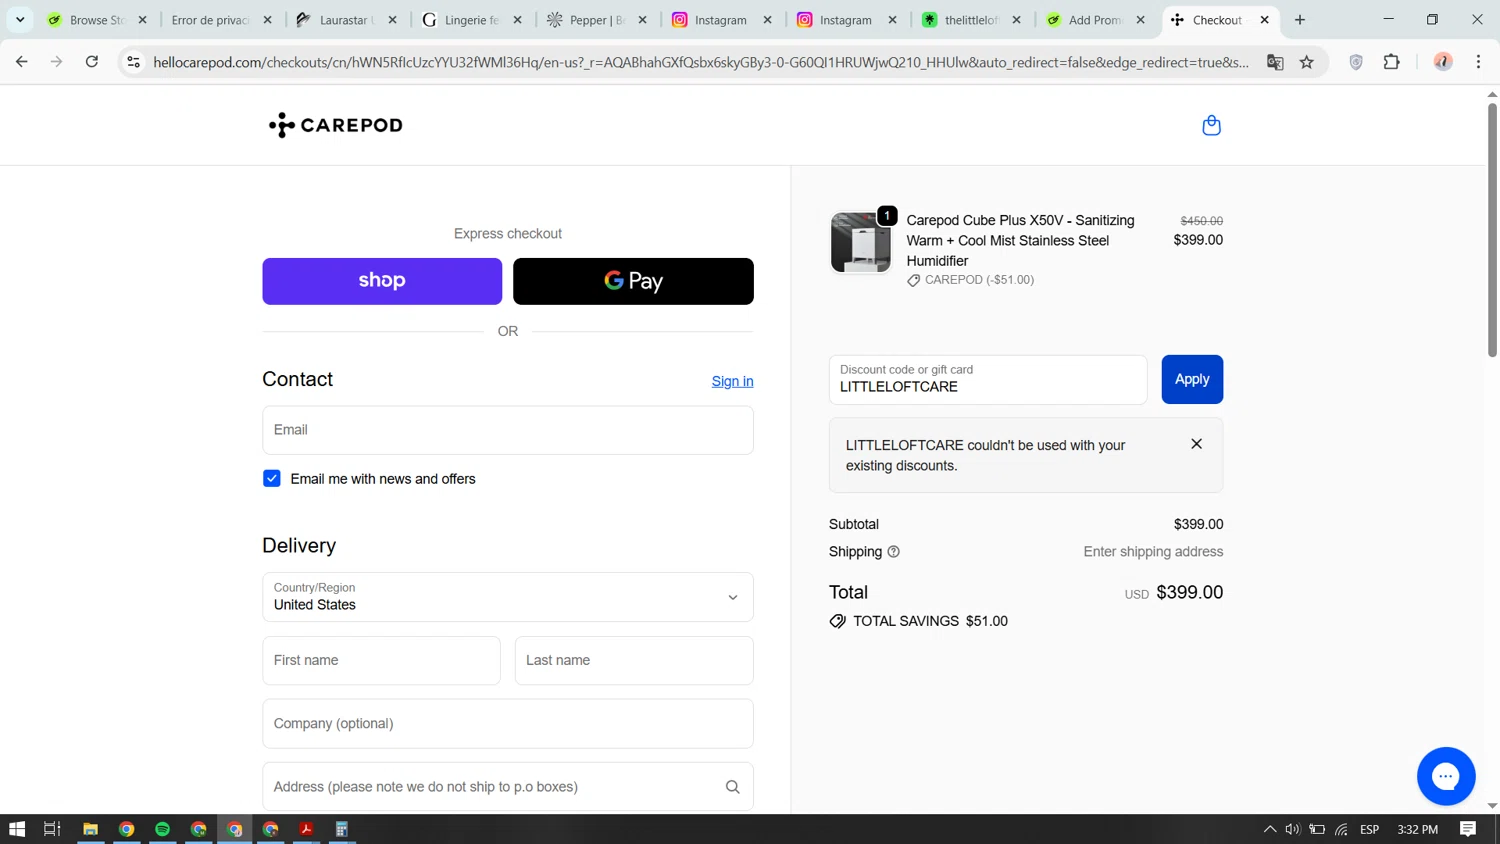This screenshot has width=1500, height=844.
Task: Open the shopping bag cart icon
Action: pos(1211,125)
